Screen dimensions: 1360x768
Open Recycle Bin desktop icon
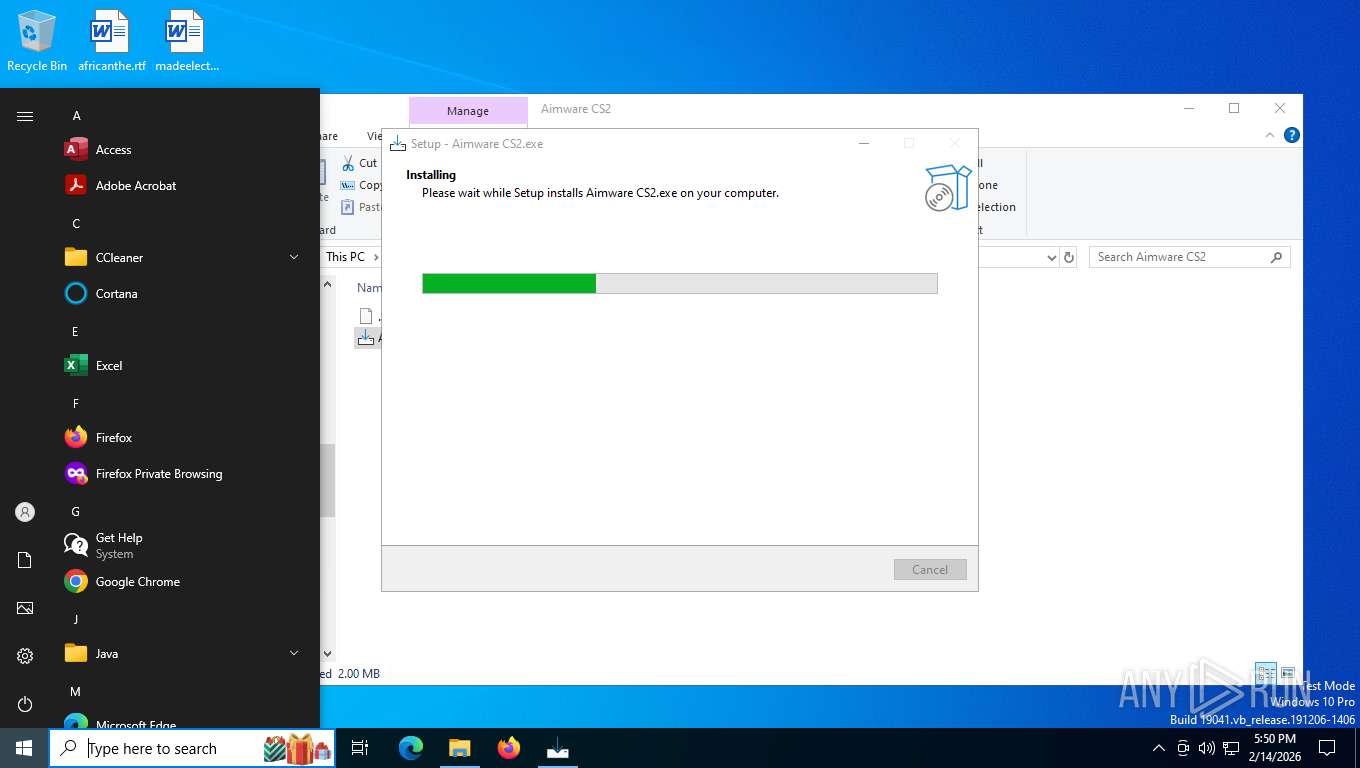coord(37,41)
